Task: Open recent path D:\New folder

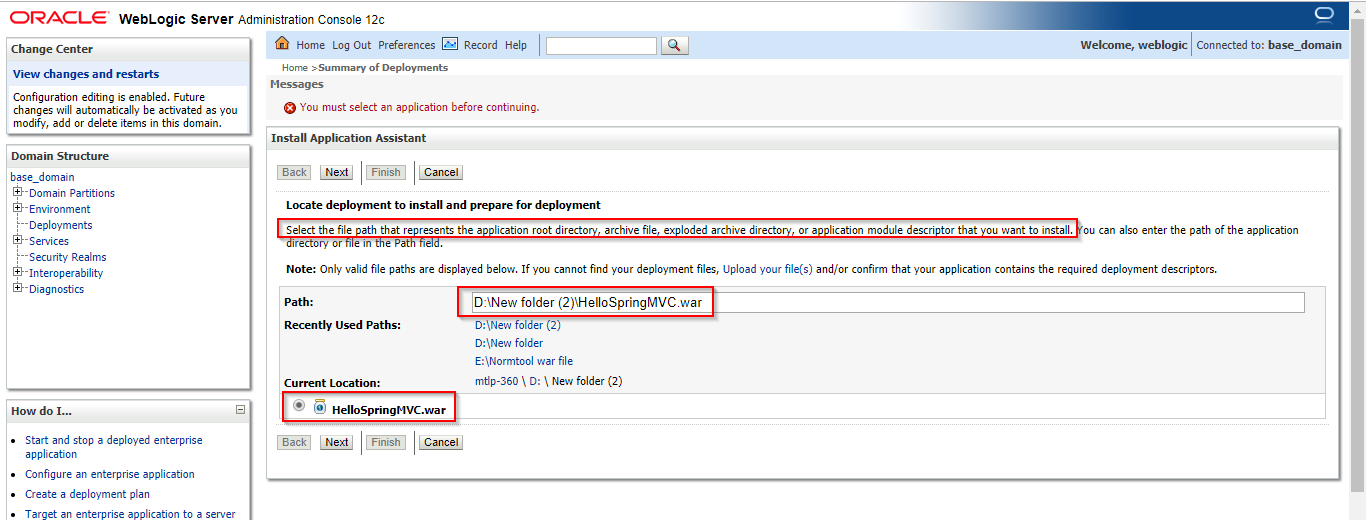Action: click(509, 343)
